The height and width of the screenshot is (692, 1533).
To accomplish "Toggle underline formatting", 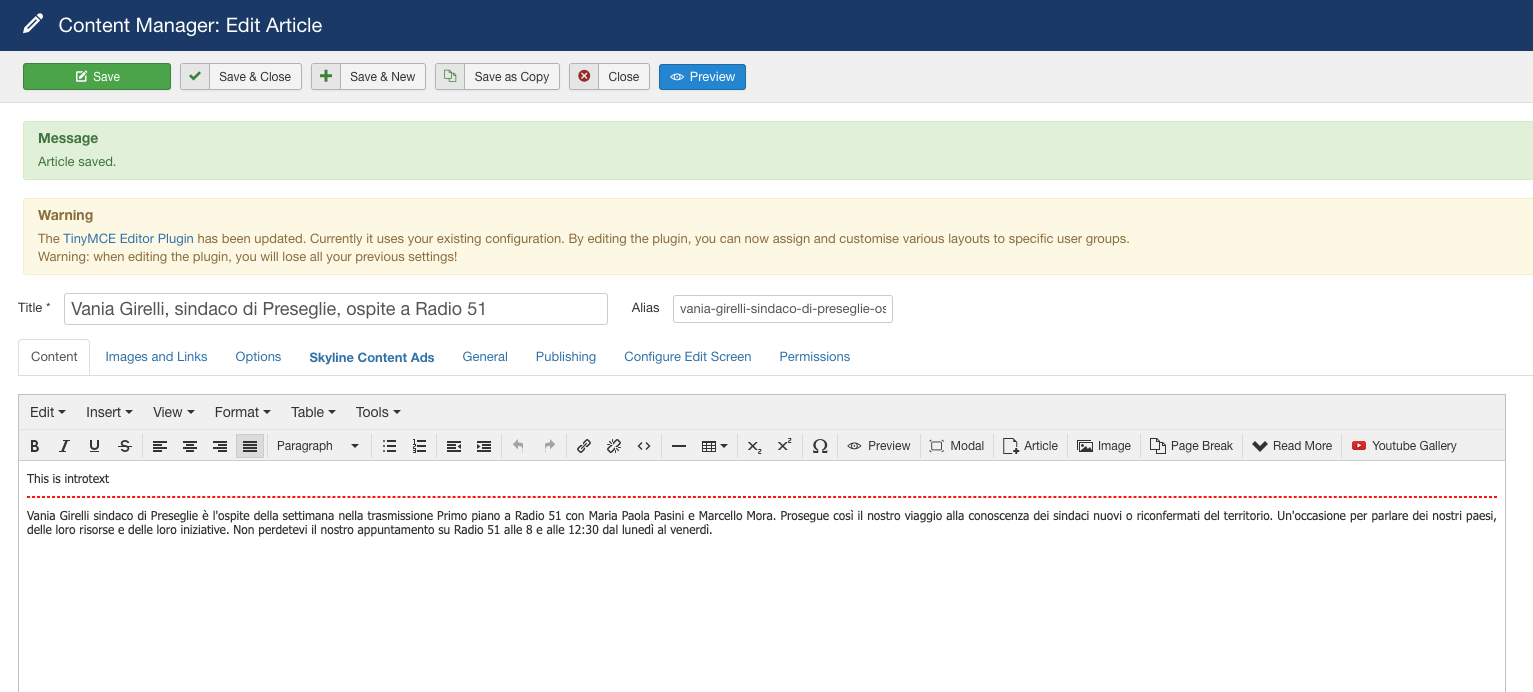I will [x=94, y=446].
